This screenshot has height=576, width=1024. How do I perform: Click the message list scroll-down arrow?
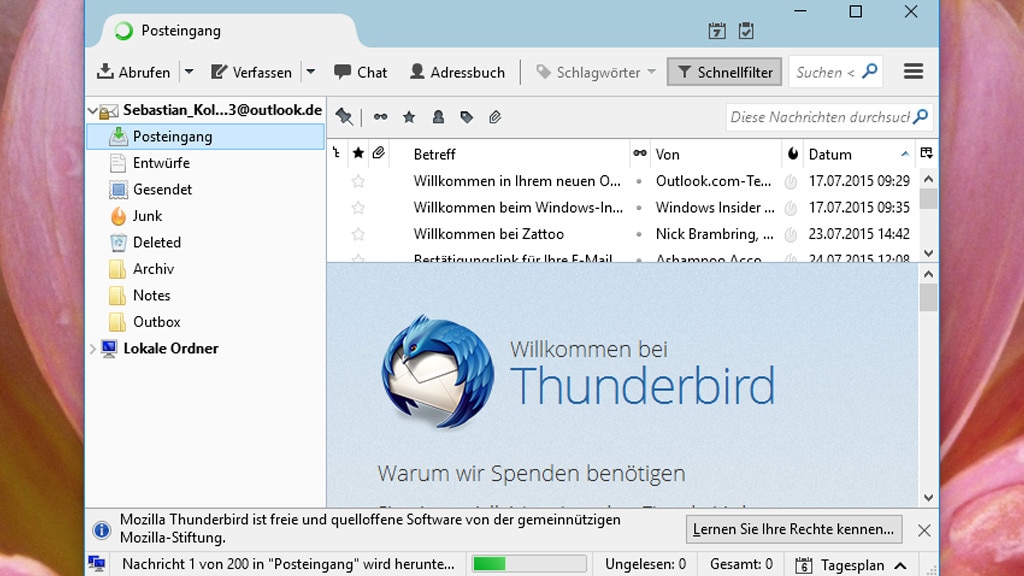(x=929, y=253)
